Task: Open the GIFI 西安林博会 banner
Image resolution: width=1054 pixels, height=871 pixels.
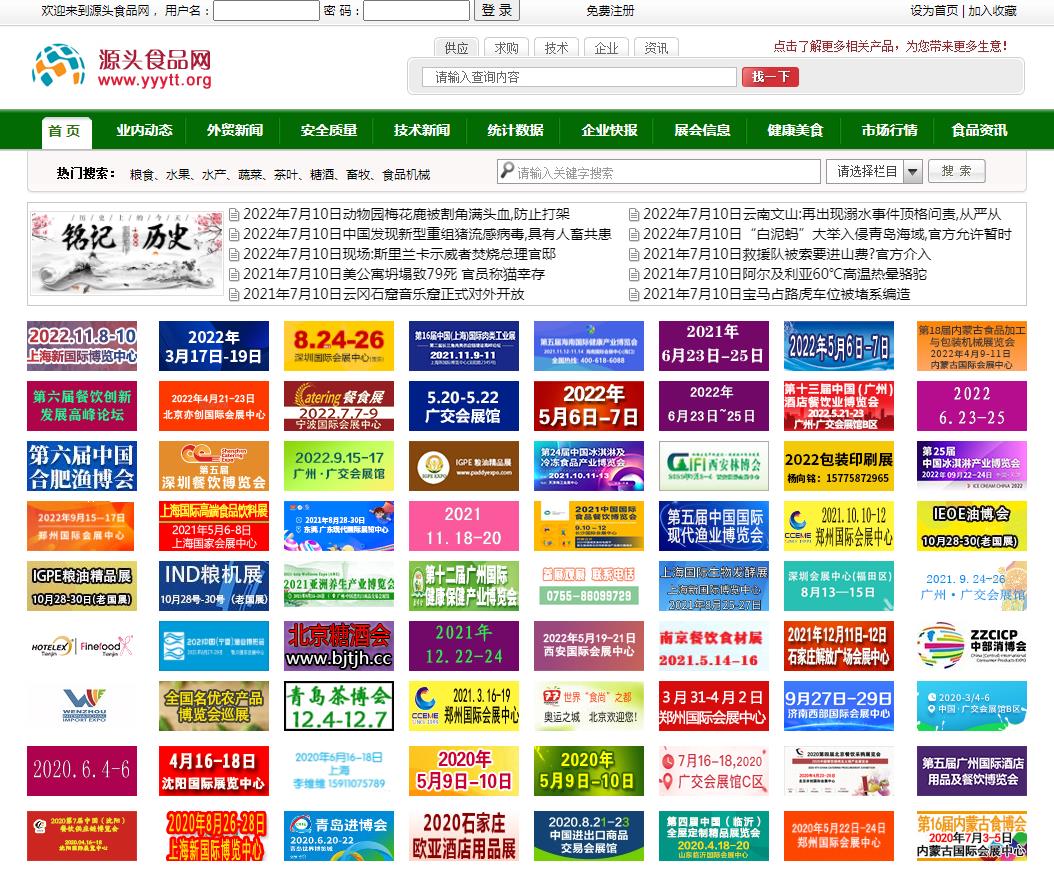Action: pyautogui.click(x=714, y=466)
